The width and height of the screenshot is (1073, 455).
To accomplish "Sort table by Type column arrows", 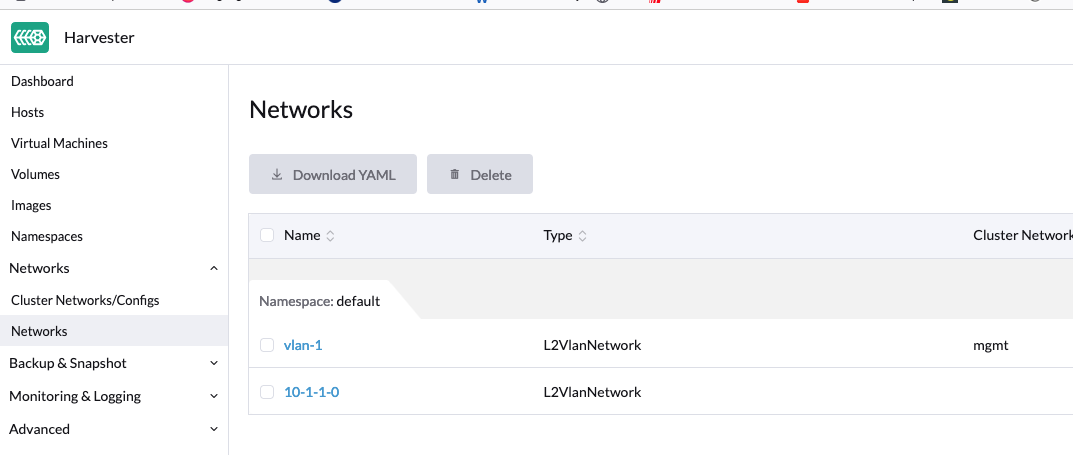I will click(582, 236).
